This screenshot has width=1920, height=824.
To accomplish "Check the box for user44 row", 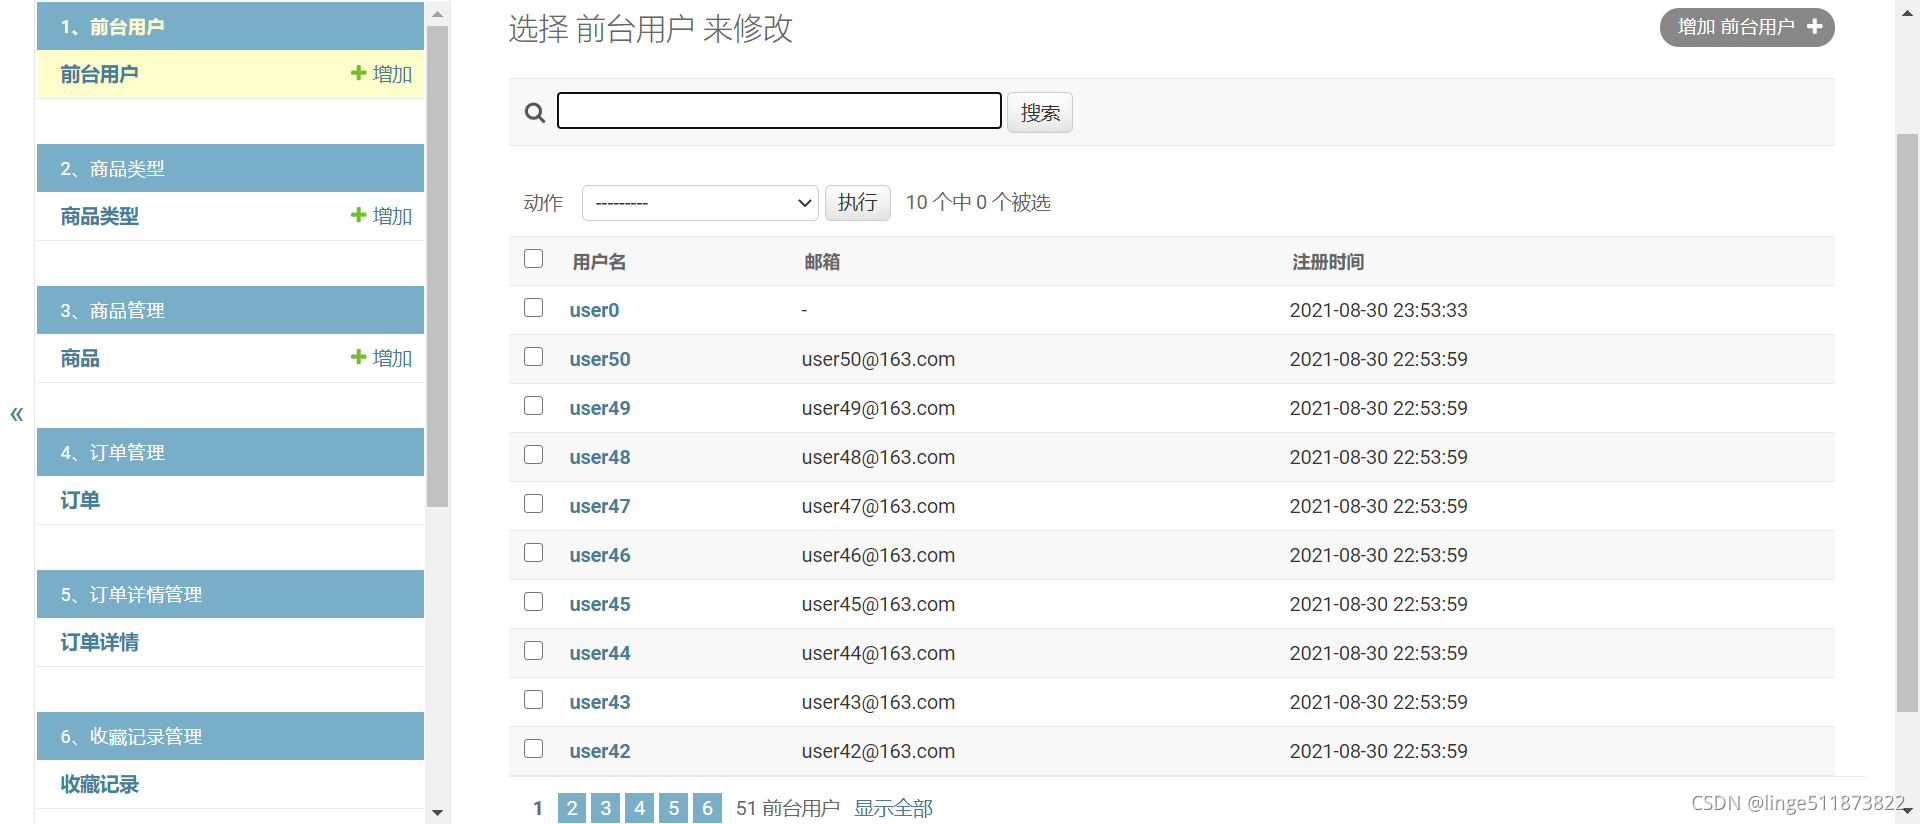I will [534, 651].
